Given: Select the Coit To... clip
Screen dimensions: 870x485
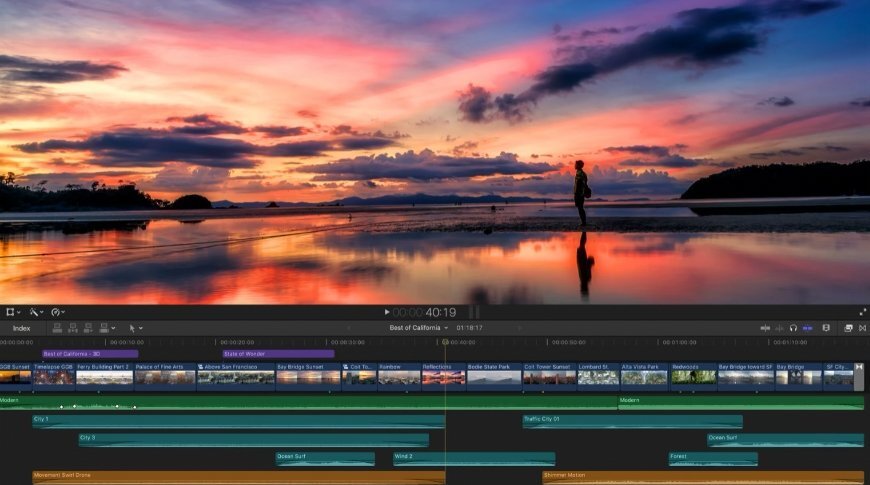Looking at the screenshot, I should 359,375.
